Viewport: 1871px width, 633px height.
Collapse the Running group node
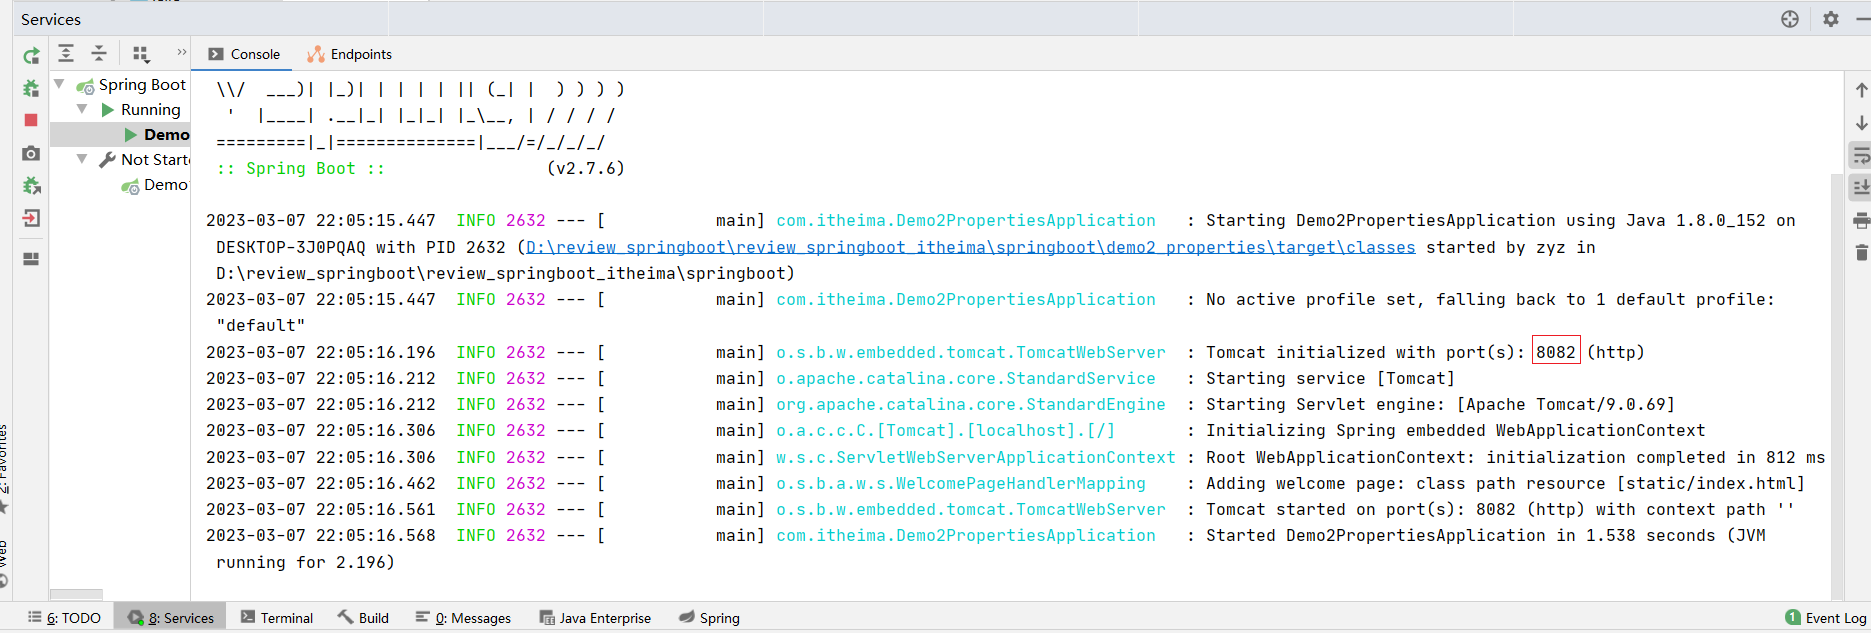(82, 109)
